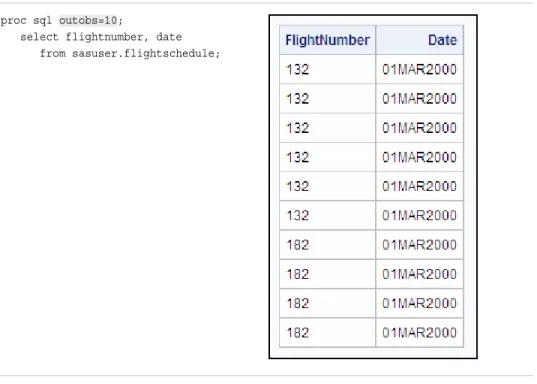Click the highlighted outobs=10 option text
The image size is (537, 384).
(x=88, y=21)
